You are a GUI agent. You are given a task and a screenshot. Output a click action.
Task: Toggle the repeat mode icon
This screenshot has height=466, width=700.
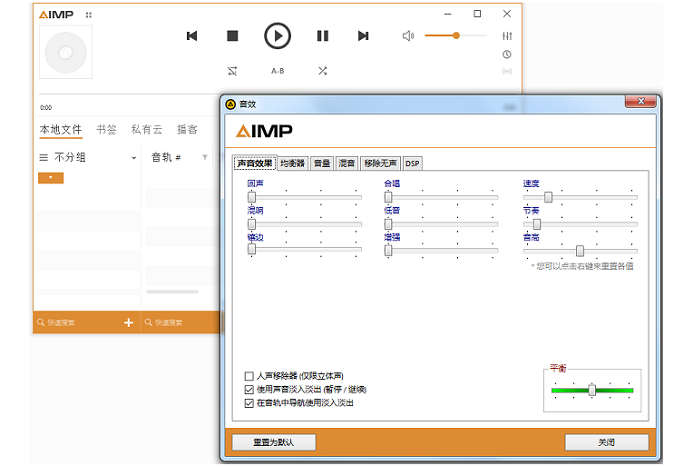[232, 71]
